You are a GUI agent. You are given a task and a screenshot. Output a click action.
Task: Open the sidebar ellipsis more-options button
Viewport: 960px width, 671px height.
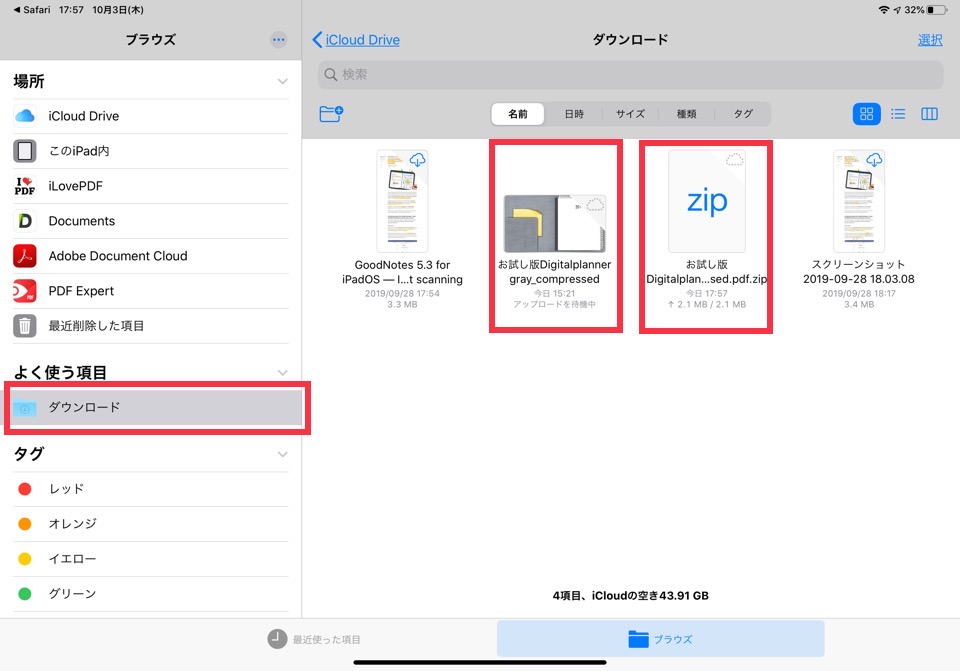[x=279, y=40]
